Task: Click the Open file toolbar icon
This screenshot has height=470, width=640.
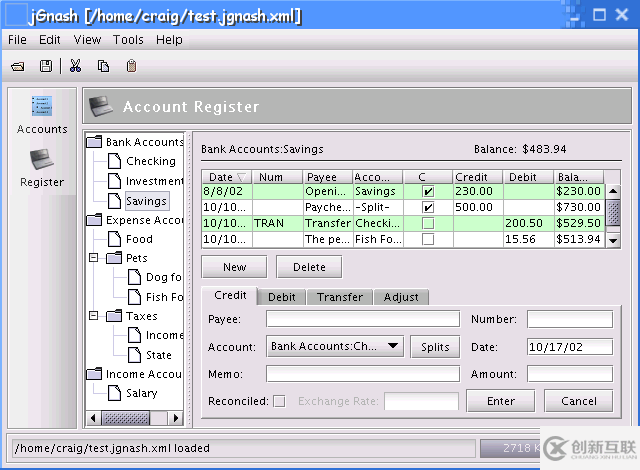Action: (17, 66)
